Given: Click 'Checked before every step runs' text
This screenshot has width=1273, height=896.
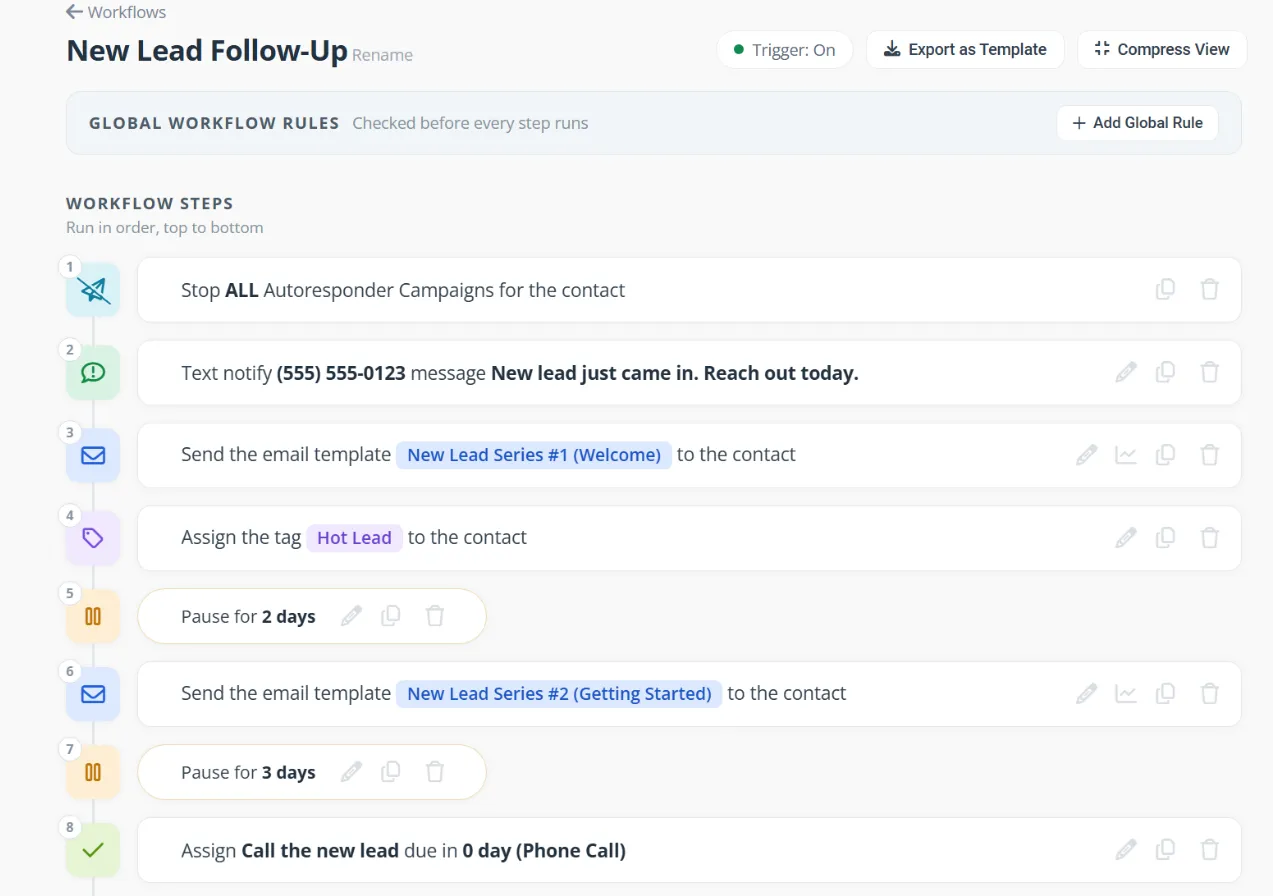Looking at the screenshot, I should point(470,123).
